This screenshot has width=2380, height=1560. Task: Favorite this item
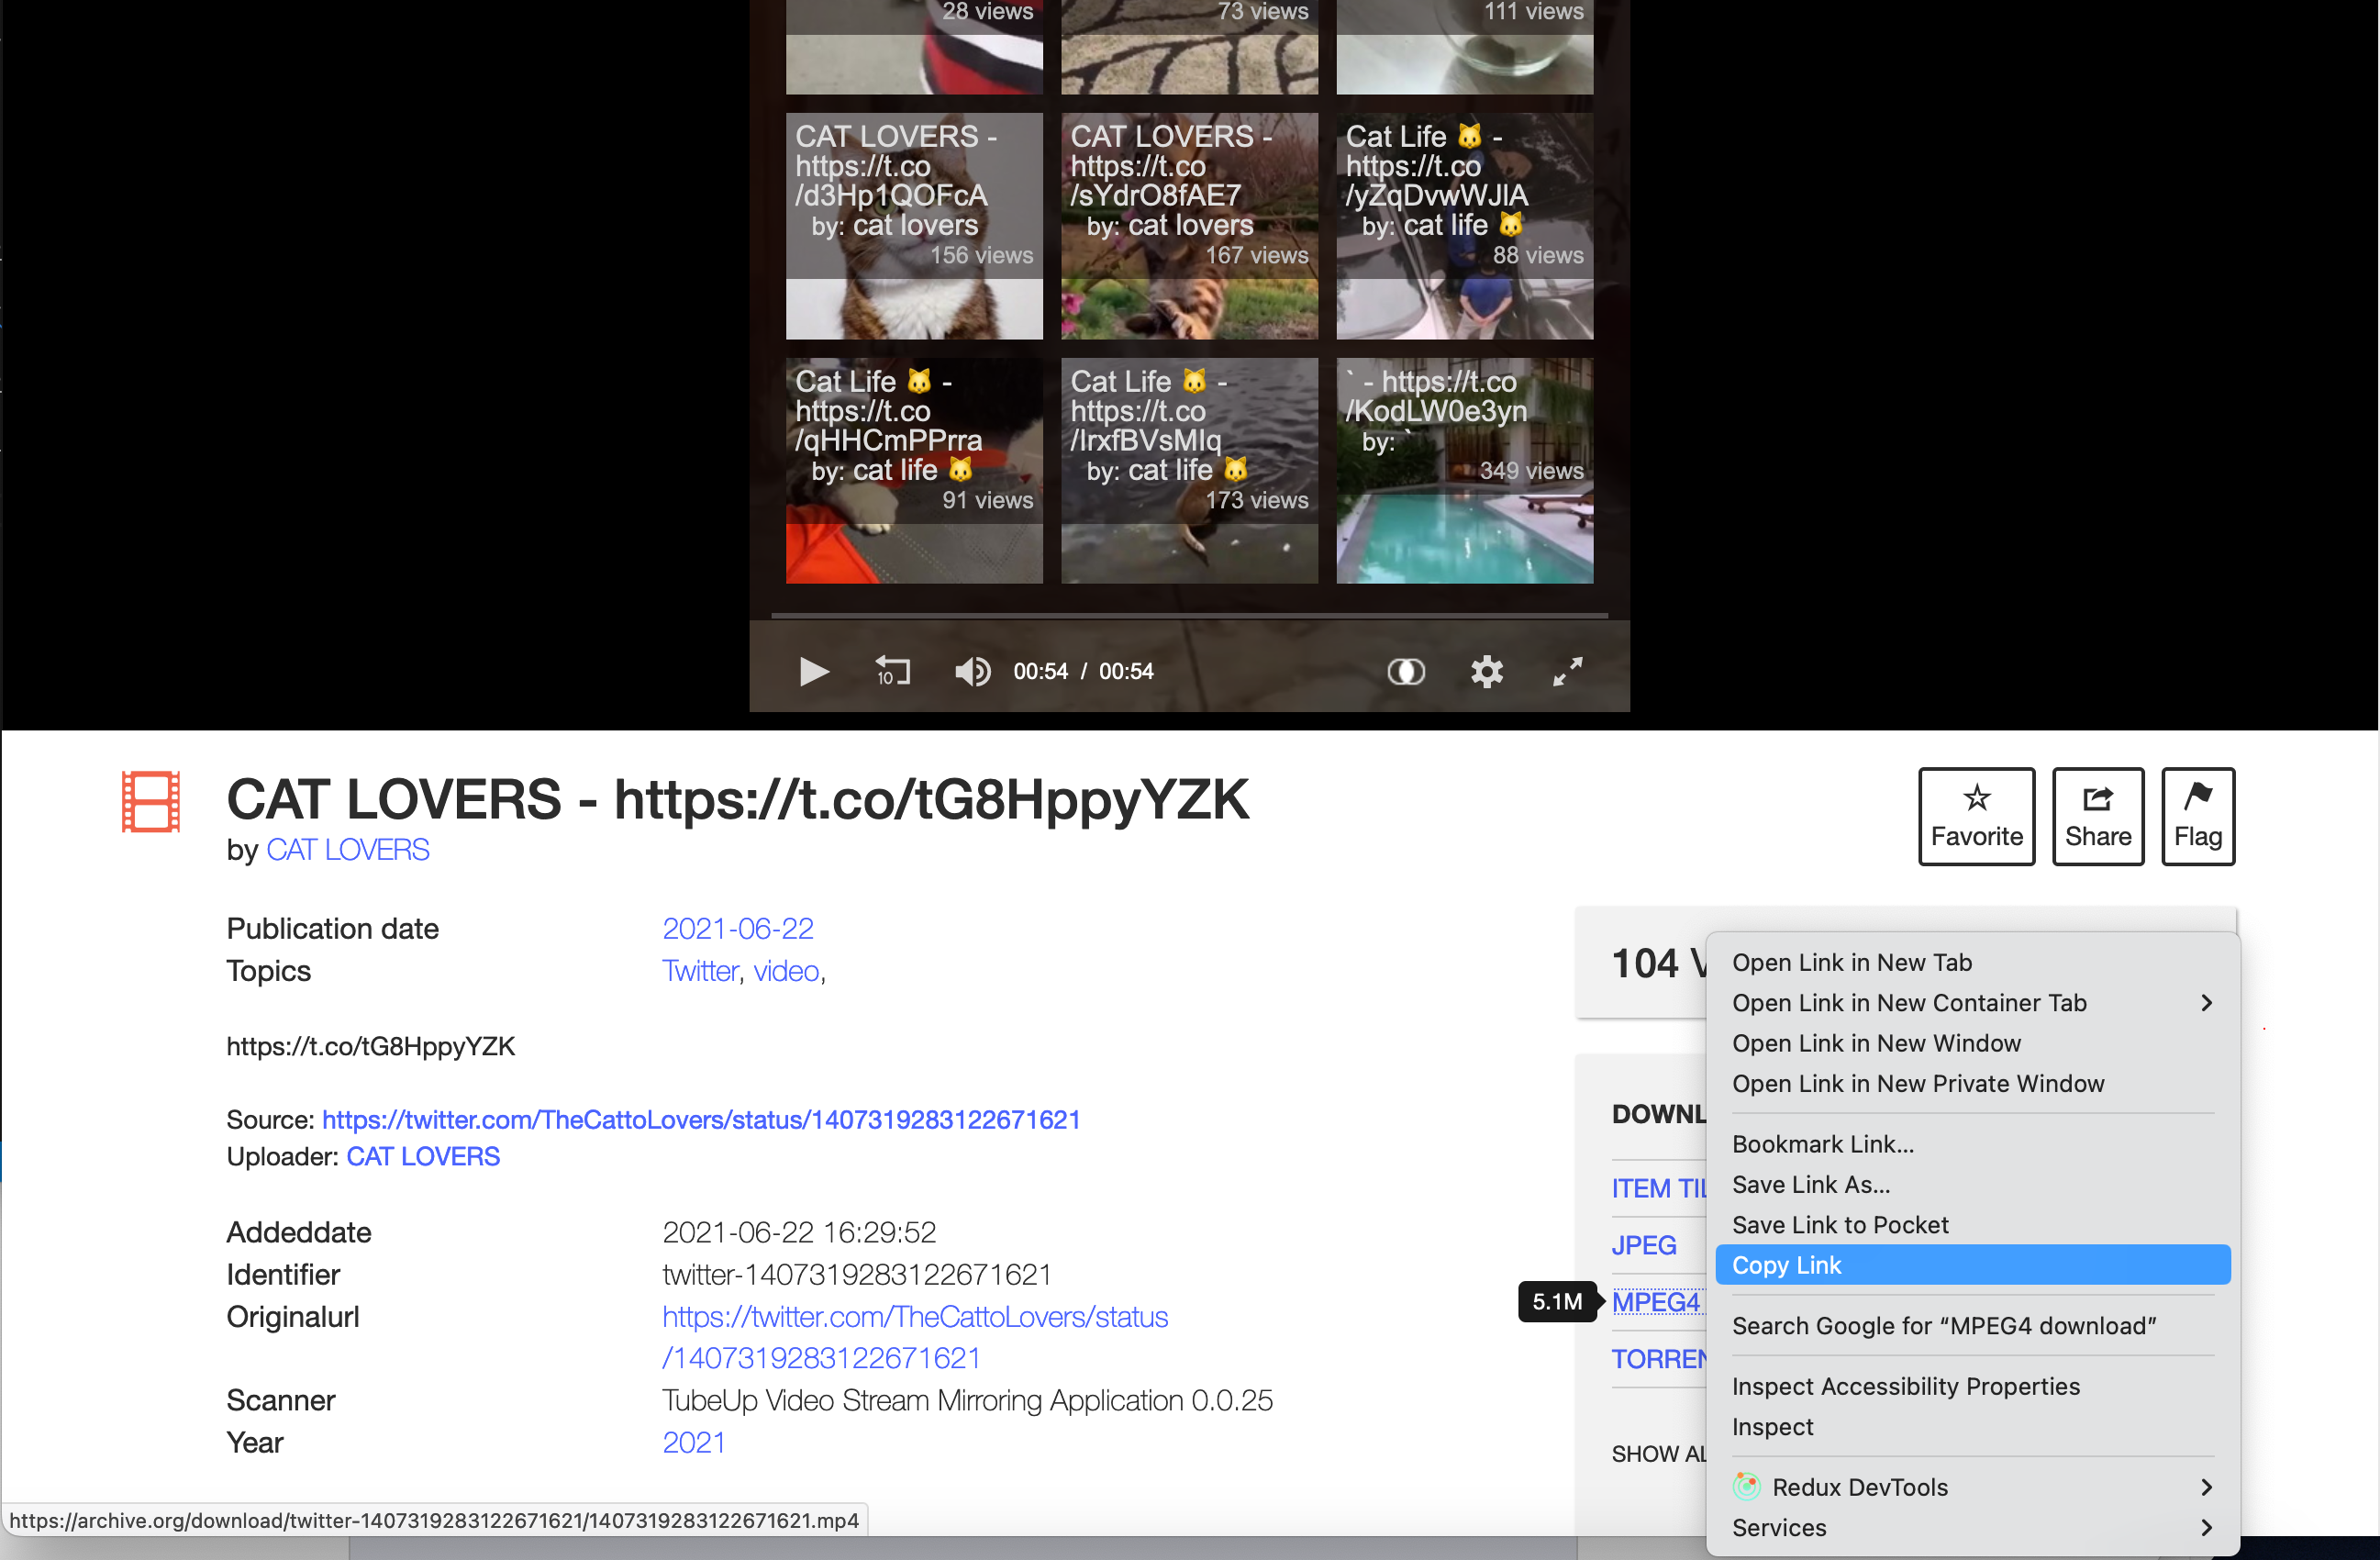coord(1976,816)
